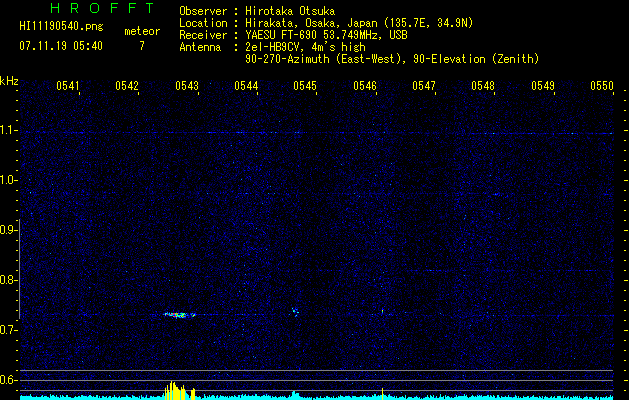629x400 pixels.
Task: Click the HROFFT title text
Action: pyautogui.click(x=102, y=8)
